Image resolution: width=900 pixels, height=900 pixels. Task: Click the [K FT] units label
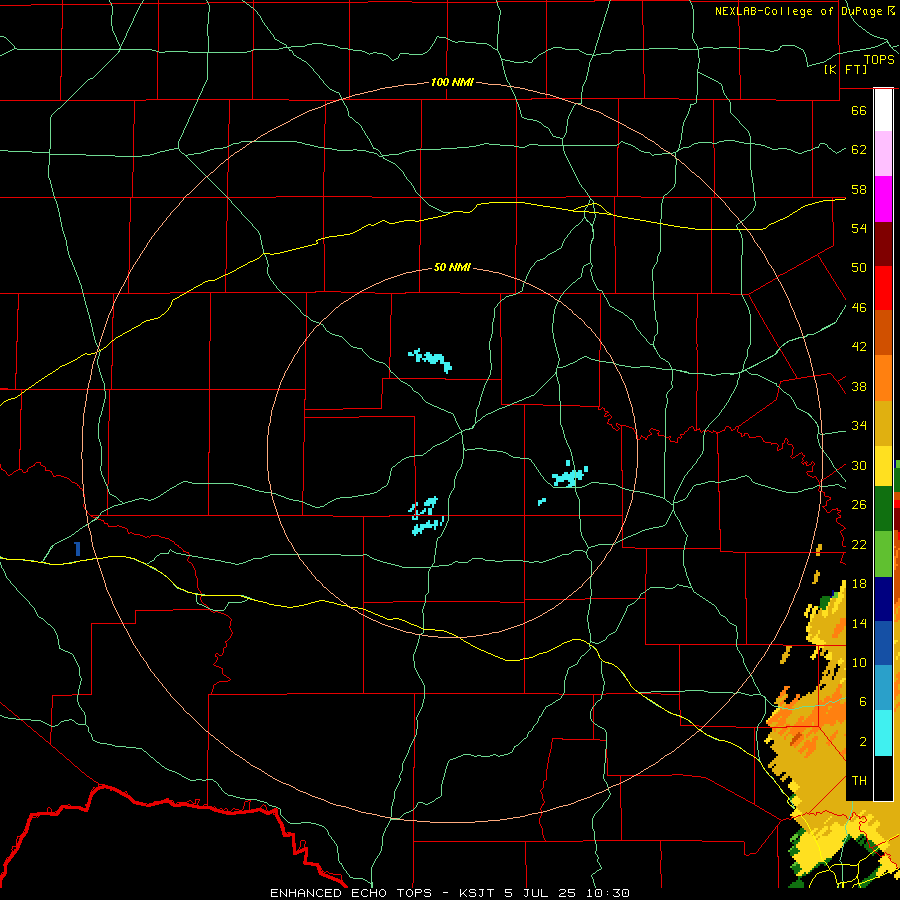coord(845,70)
